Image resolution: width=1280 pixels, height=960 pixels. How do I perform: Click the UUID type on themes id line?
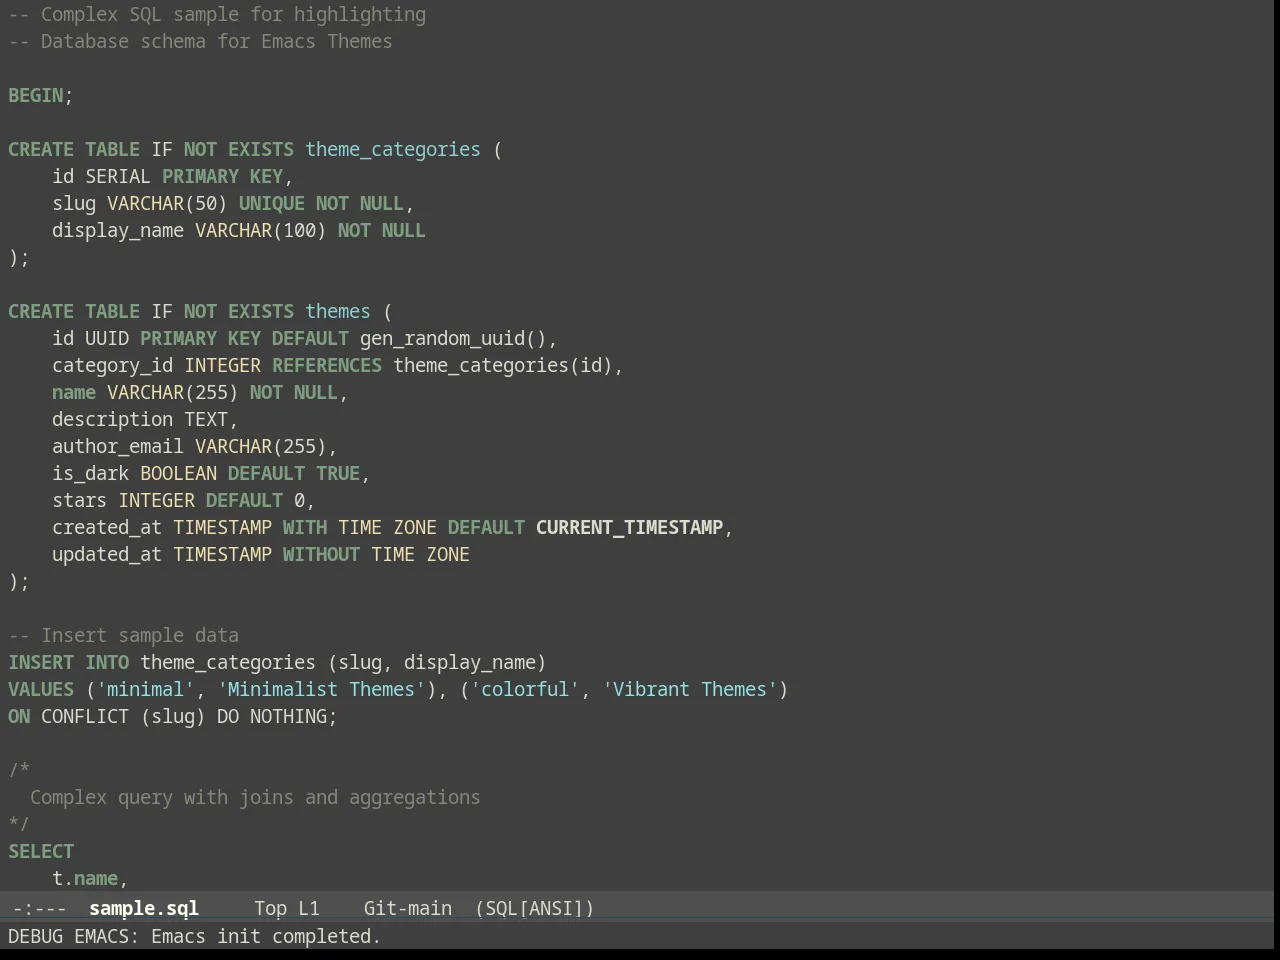tap(107, 338)
